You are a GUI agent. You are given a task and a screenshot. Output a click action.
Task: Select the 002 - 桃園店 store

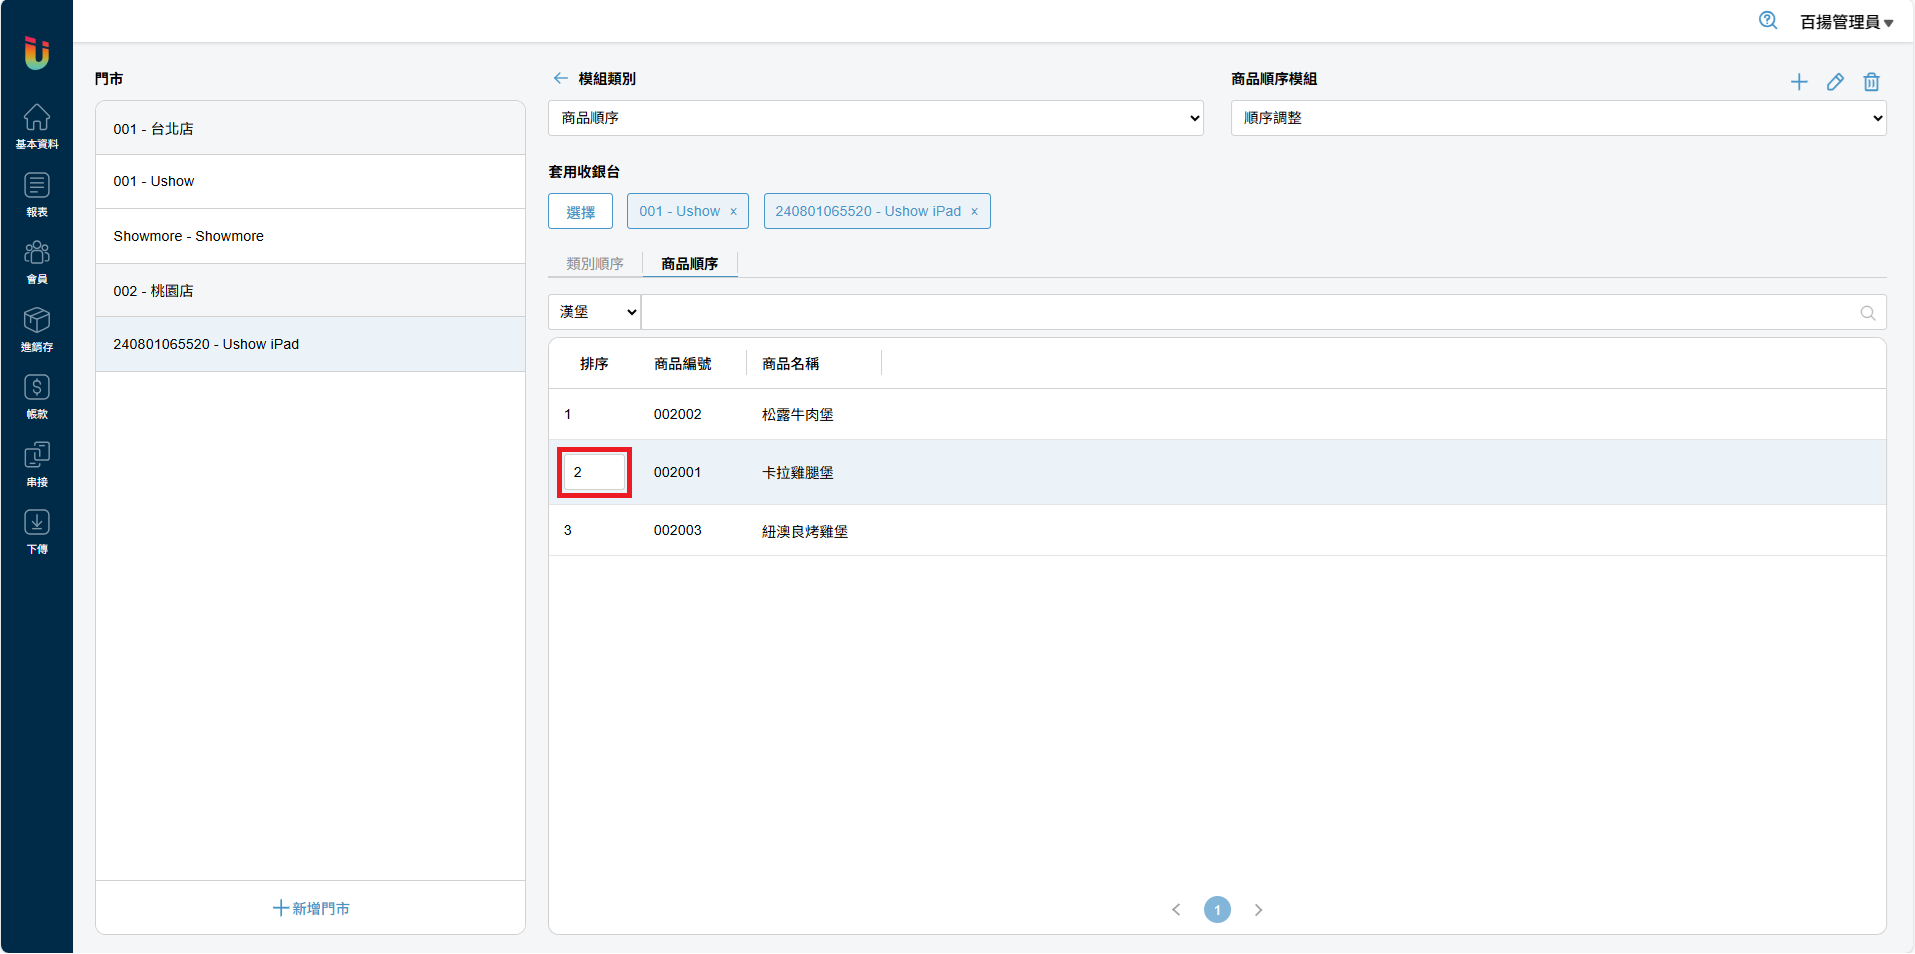[x=310, y=291]
